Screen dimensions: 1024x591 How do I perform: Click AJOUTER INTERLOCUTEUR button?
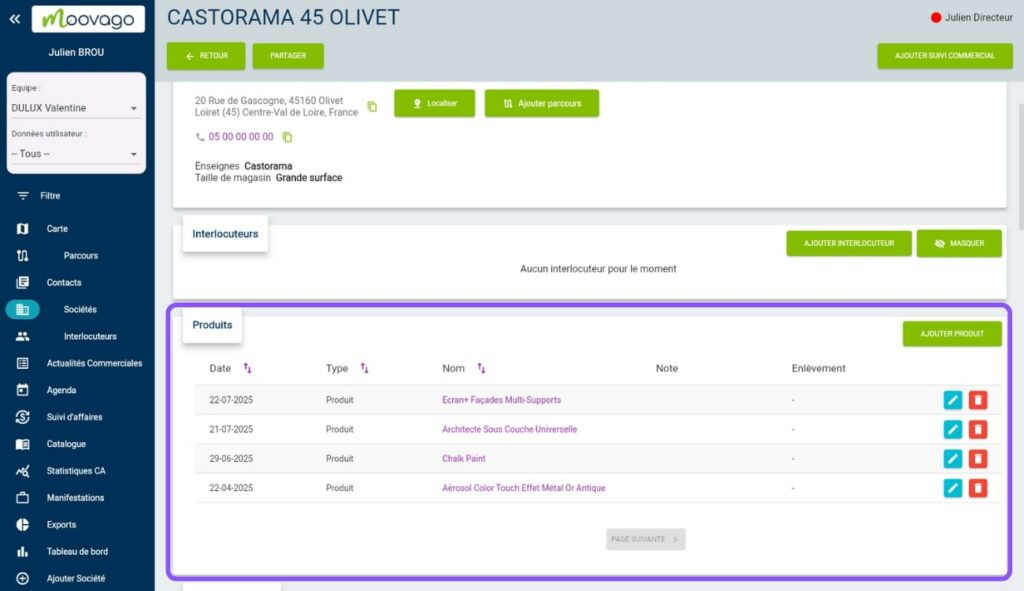[x=848, y=244]
